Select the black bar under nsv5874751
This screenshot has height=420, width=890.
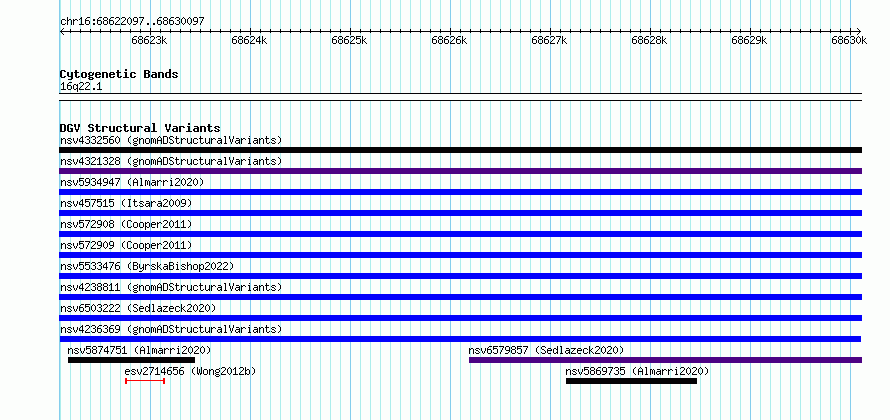131,360
